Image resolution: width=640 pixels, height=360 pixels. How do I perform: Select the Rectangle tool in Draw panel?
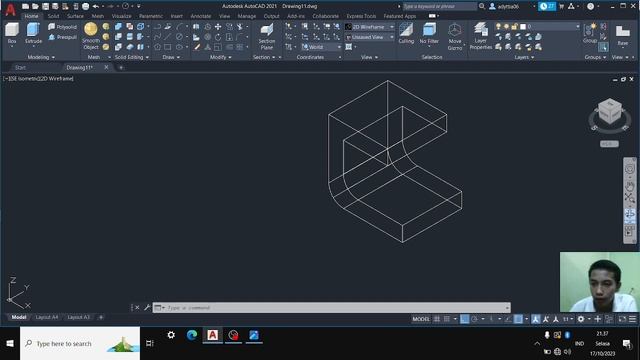point(168,47)
